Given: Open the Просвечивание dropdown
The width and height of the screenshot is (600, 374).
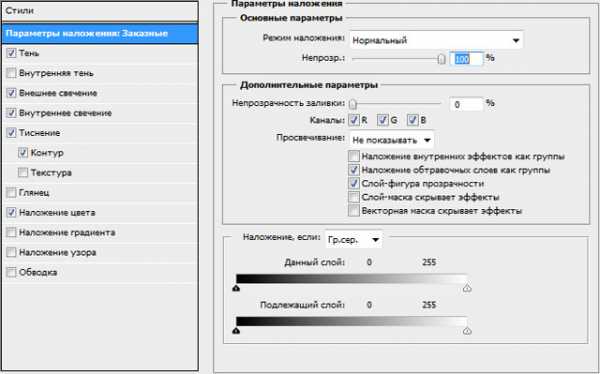Looking at the screenshot, I should [x=391, y=140].
